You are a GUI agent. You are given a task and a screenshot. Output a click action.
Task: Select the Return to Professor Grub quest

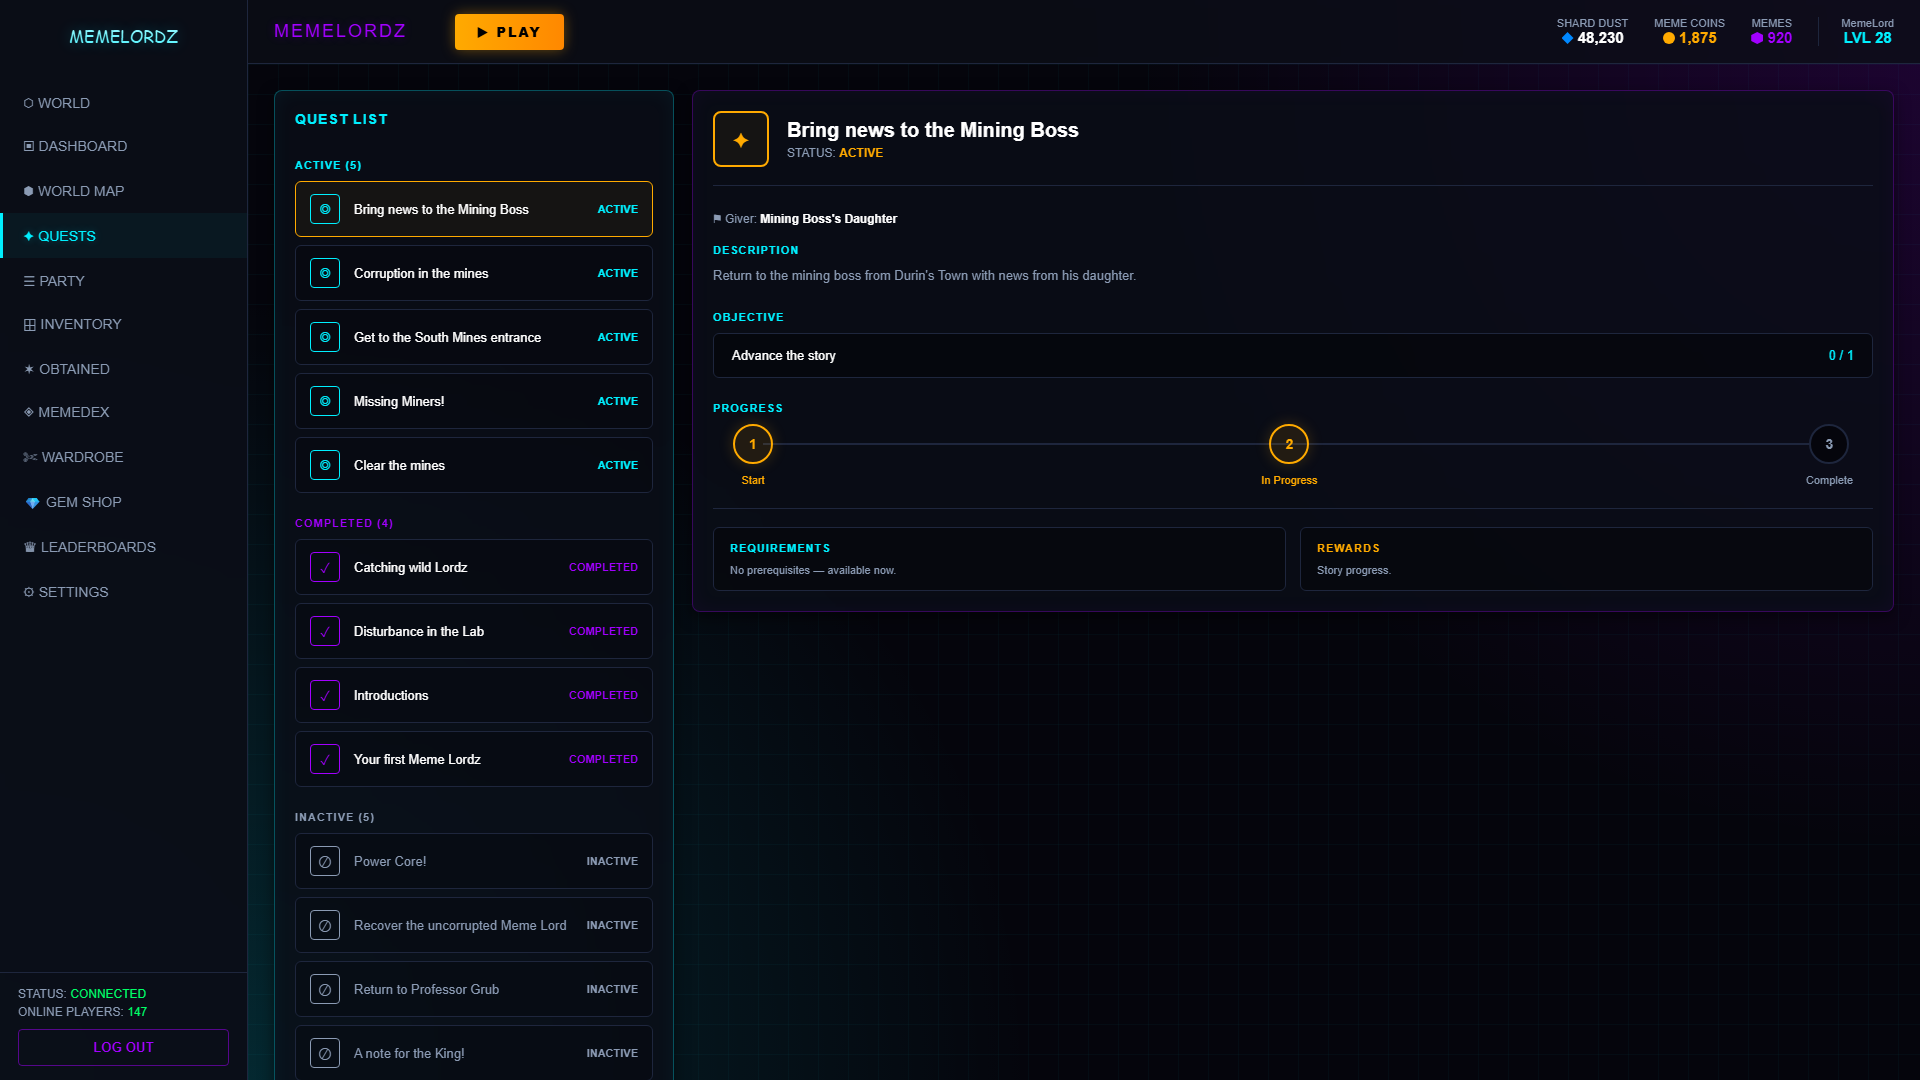tap(474, 989)
